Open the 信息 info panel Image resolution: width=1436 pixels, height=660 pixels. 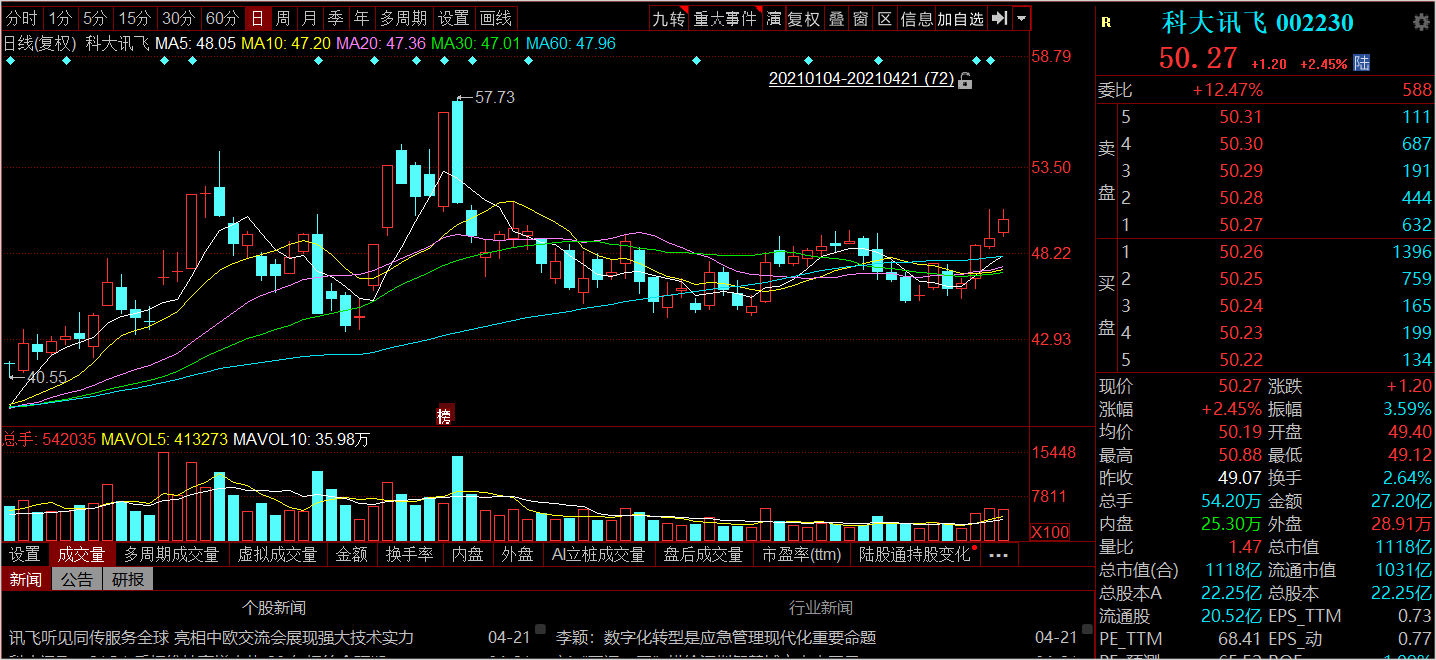coord(916,18)
